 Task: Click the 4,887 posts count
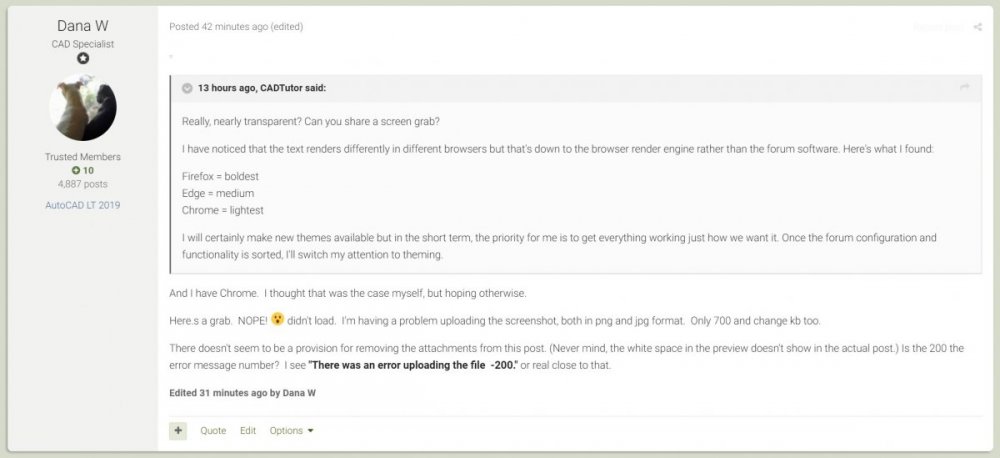(84, 184)
